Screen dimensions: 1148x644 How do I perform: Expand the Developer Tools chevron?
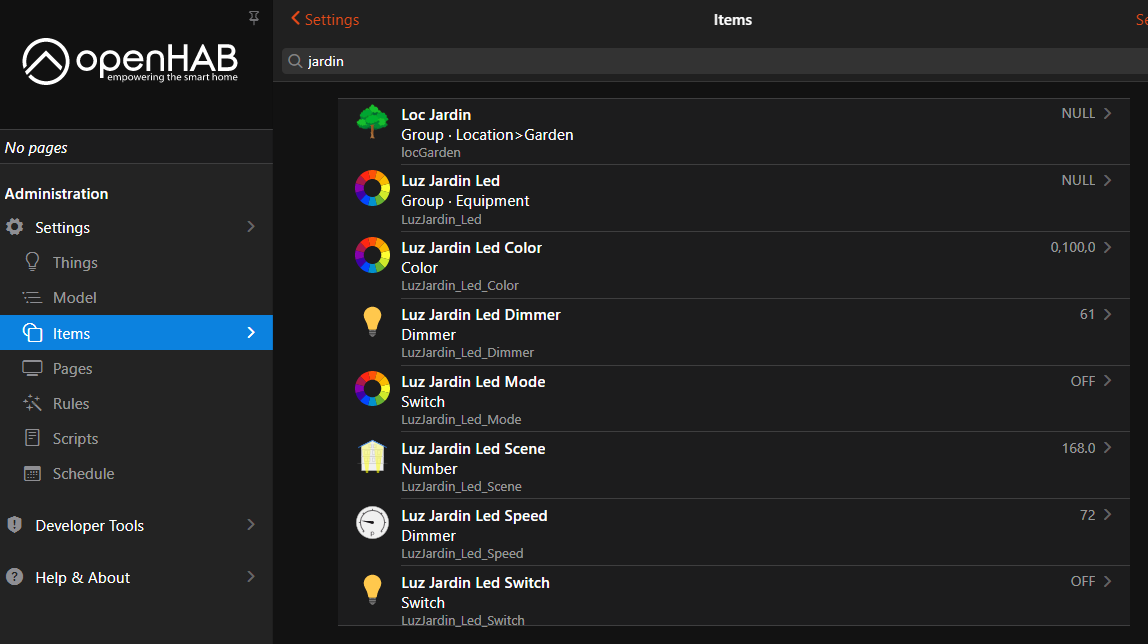[251, 525]
